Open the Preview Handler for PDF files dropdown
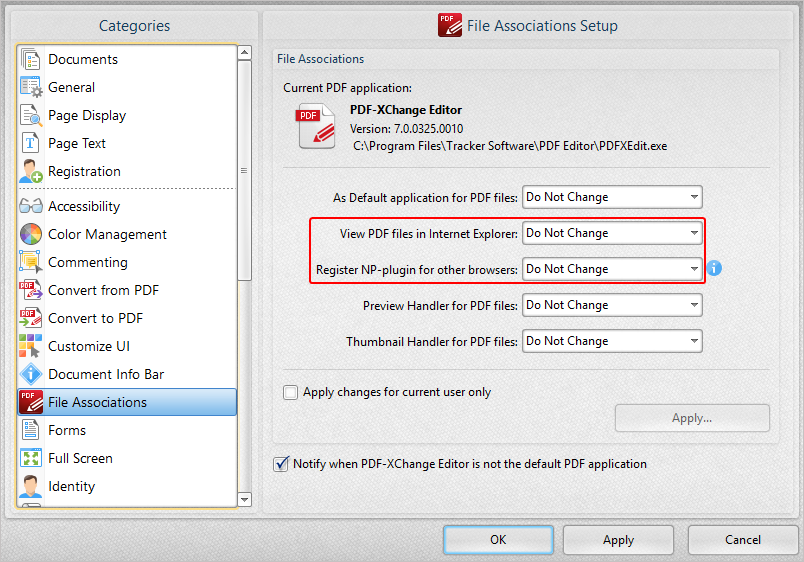The image size is (804, 562). (612, 305)
